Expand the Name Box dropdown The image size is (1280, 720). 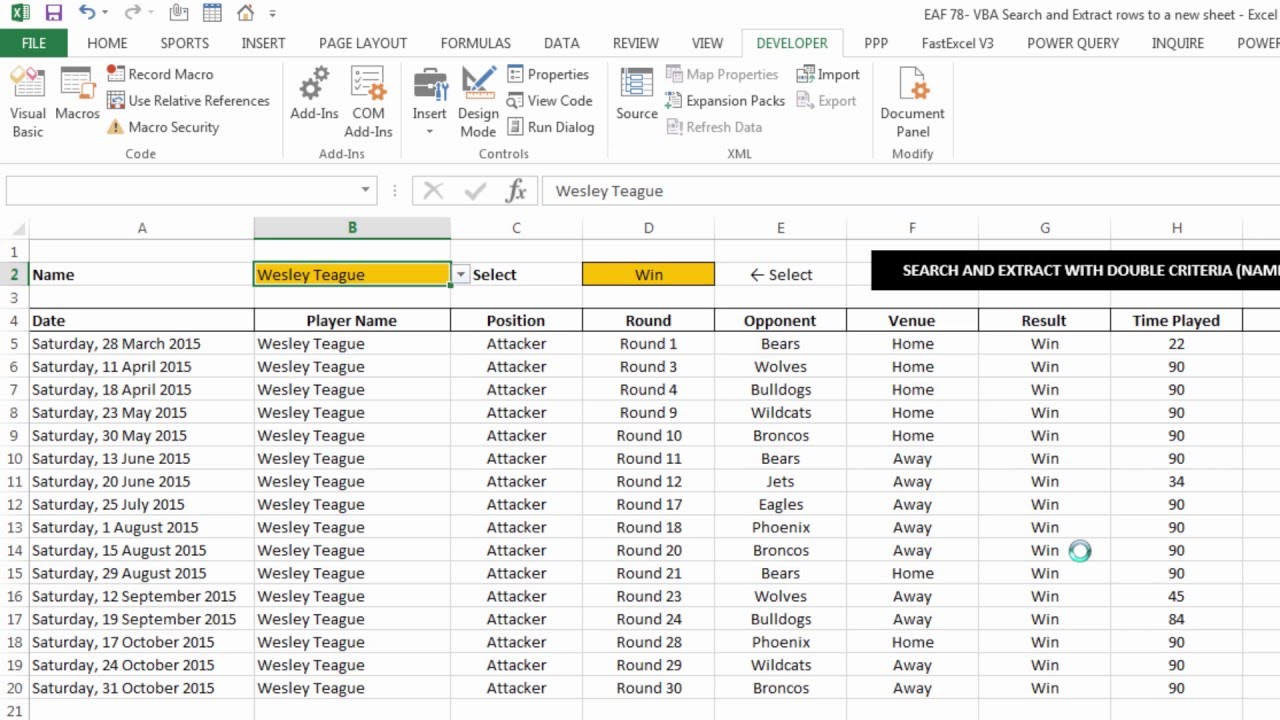[366, 190]
